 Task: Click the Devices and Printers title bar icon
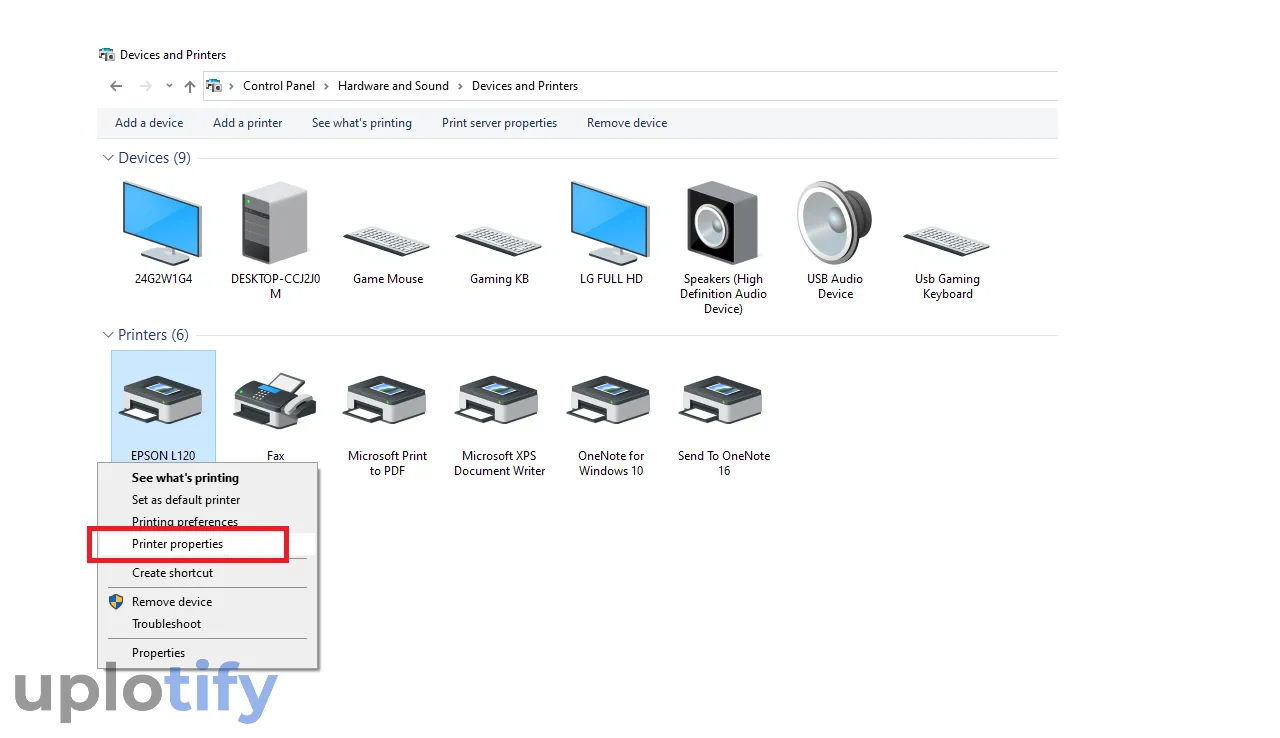pyautogui.click(x=107, y=55)
